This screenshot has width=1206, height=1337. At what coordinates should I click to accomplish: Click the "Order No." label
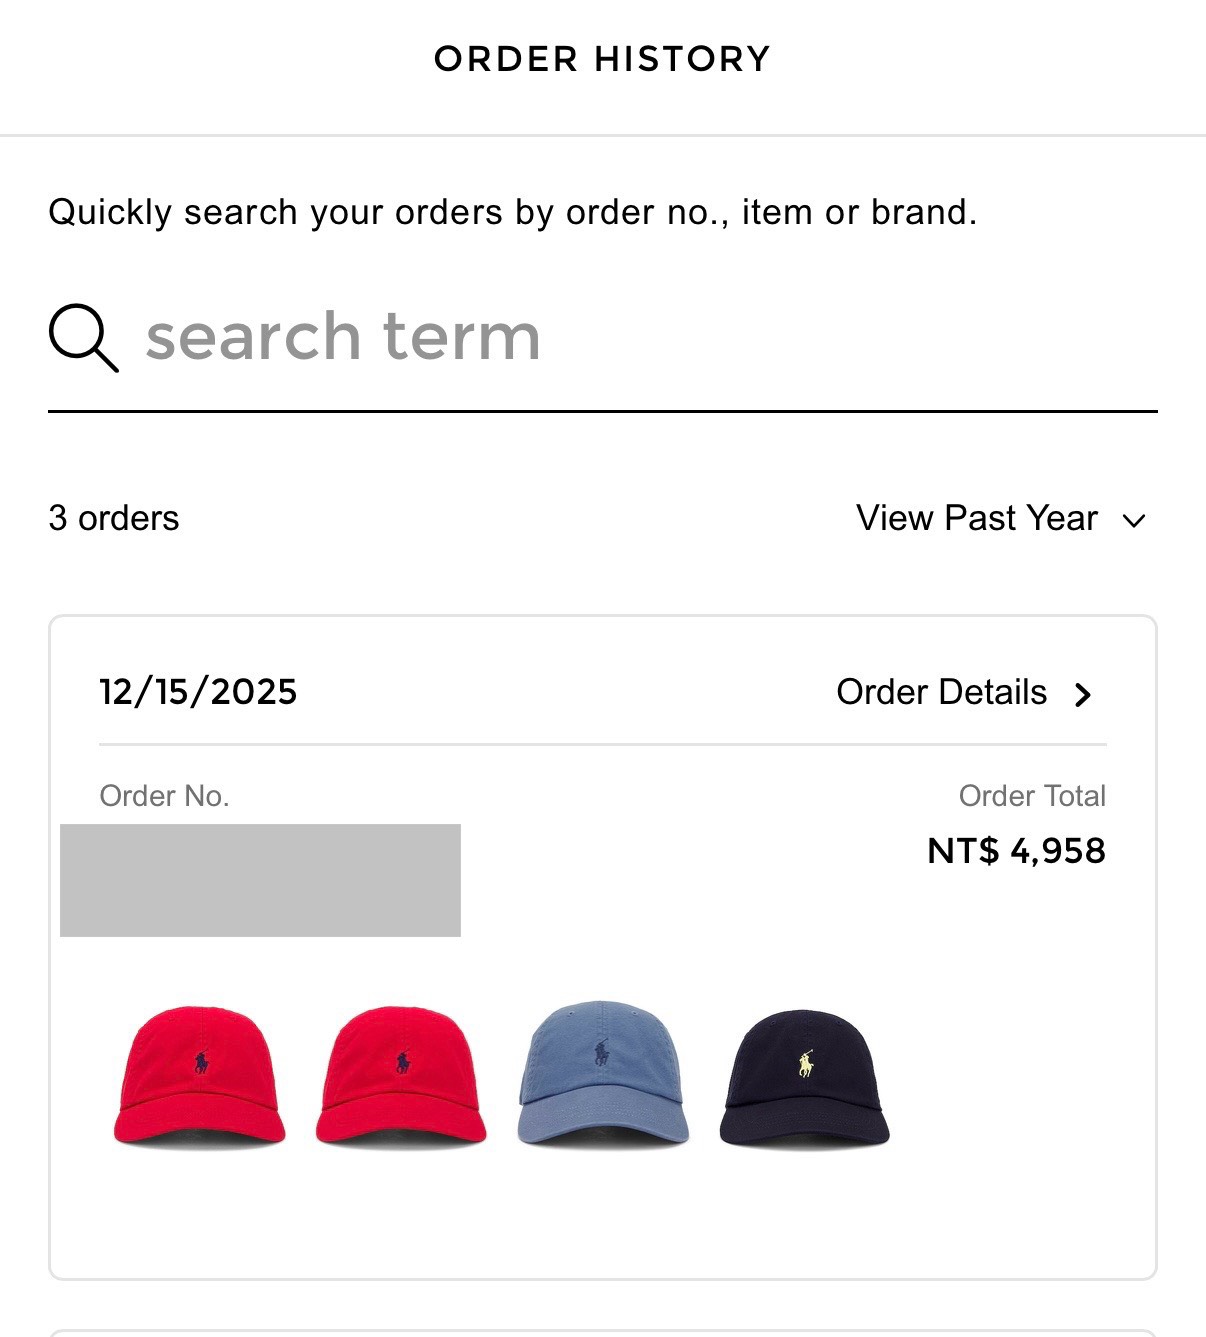tap(165, 796)
